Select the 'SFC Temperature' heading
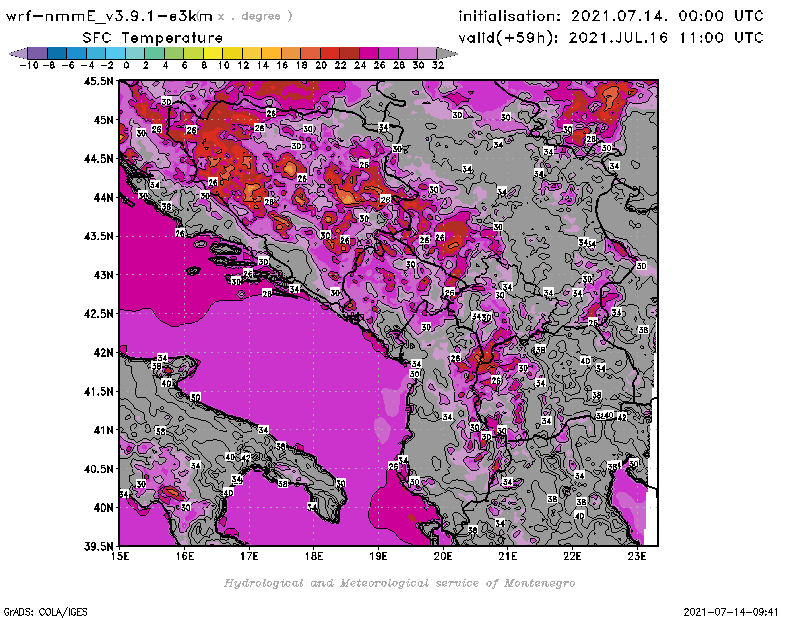Viewport: 800px width, 618px height. tap(153, 38)
